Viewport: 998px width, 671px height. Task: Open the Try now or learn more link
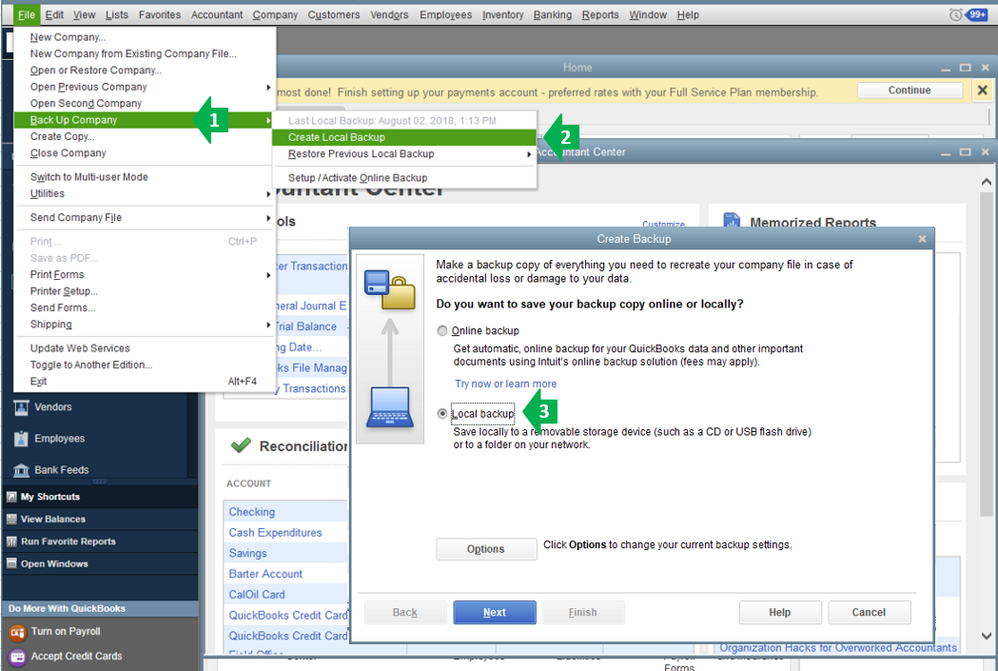point(505,384)
